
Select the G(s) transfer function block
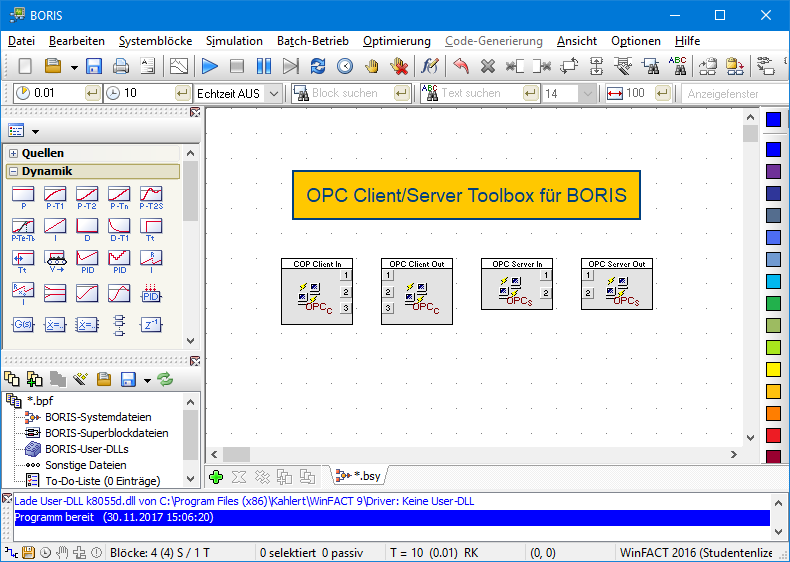(x=23, y=325)
